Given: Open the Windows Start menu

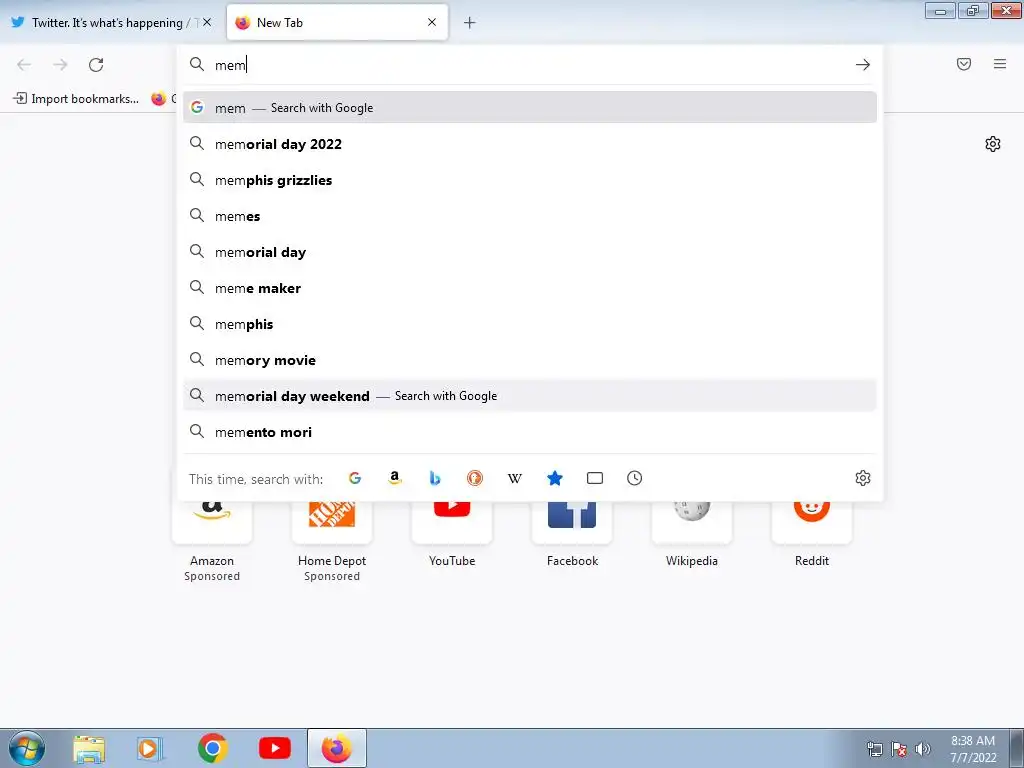Looking at the screenshot, I should [27, 748].
